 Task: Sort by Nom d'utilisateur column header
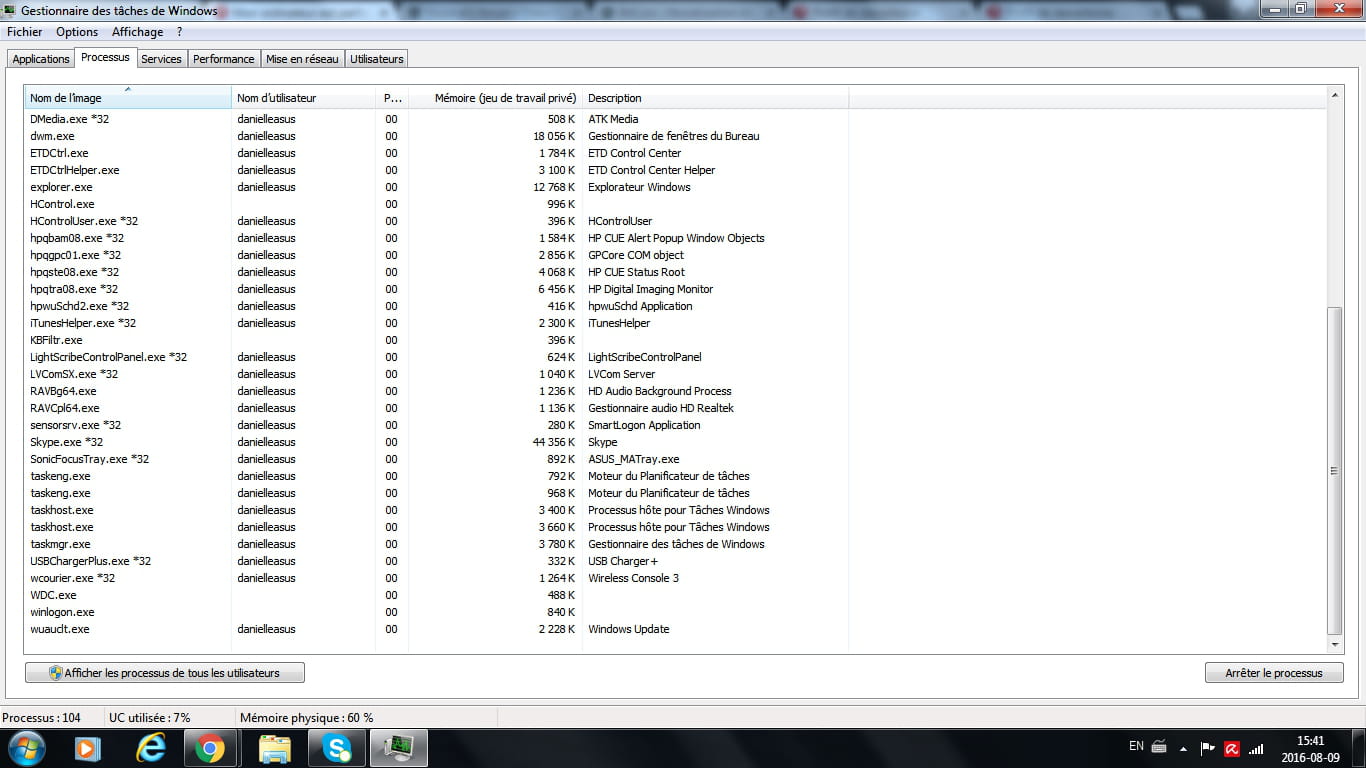[x=303, y=98]
